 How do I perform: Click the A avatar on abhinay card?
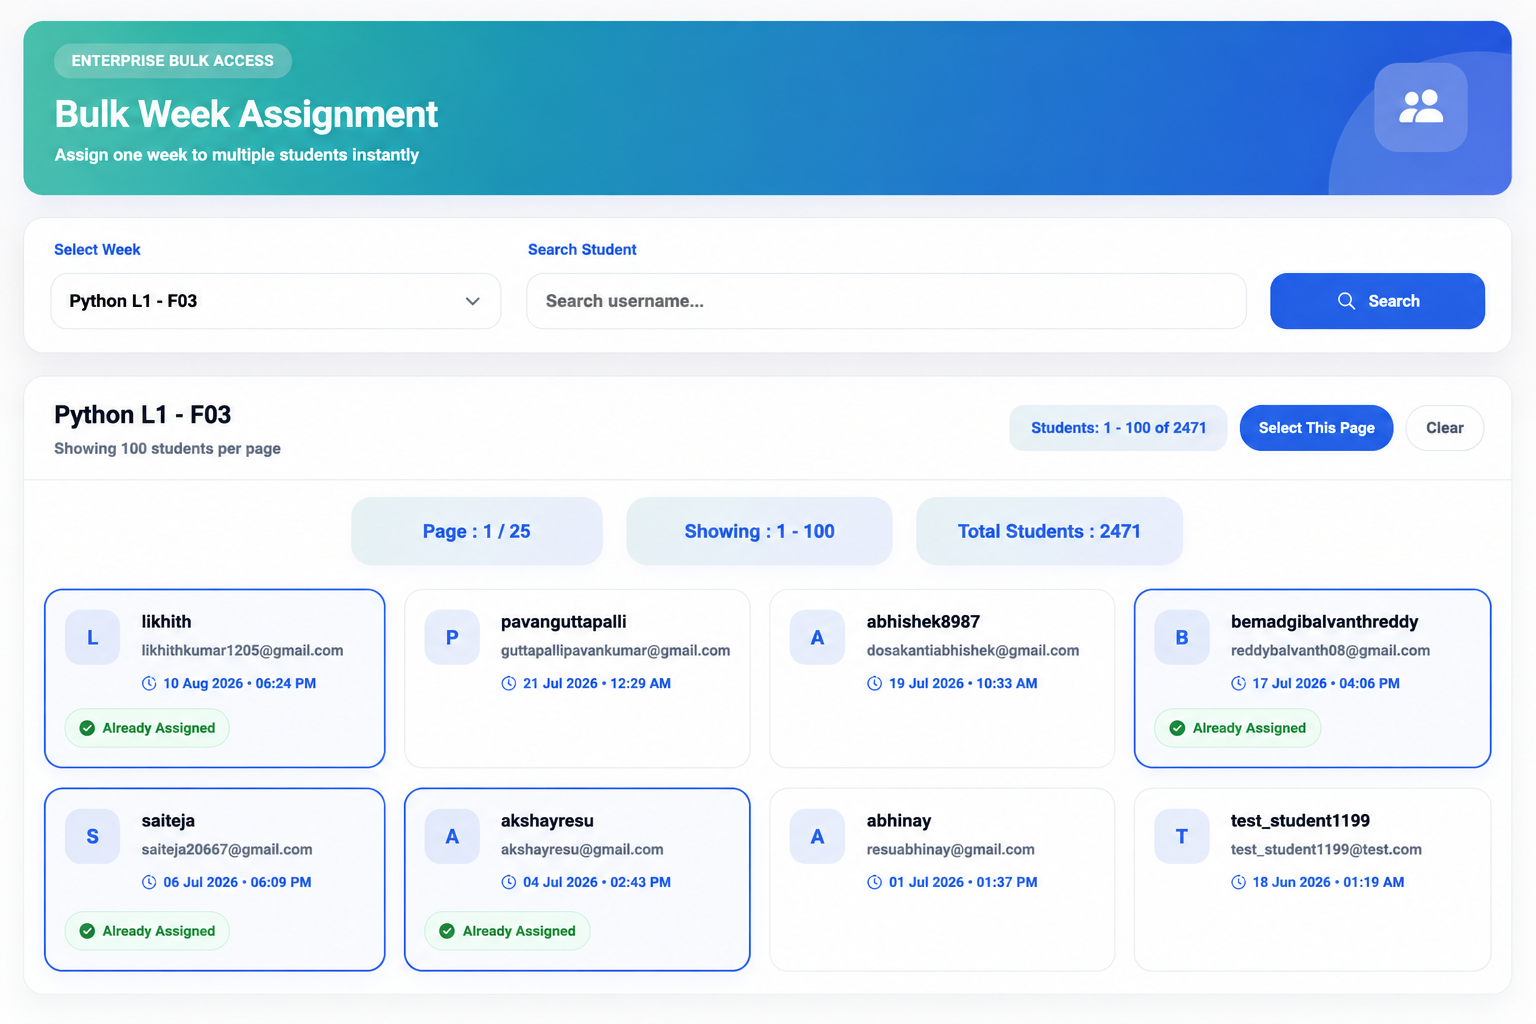pos(817,836)
